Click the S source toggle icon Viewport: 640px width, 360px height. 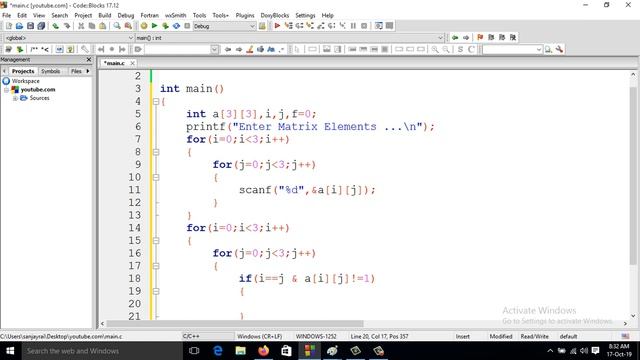tap(460, 49)
